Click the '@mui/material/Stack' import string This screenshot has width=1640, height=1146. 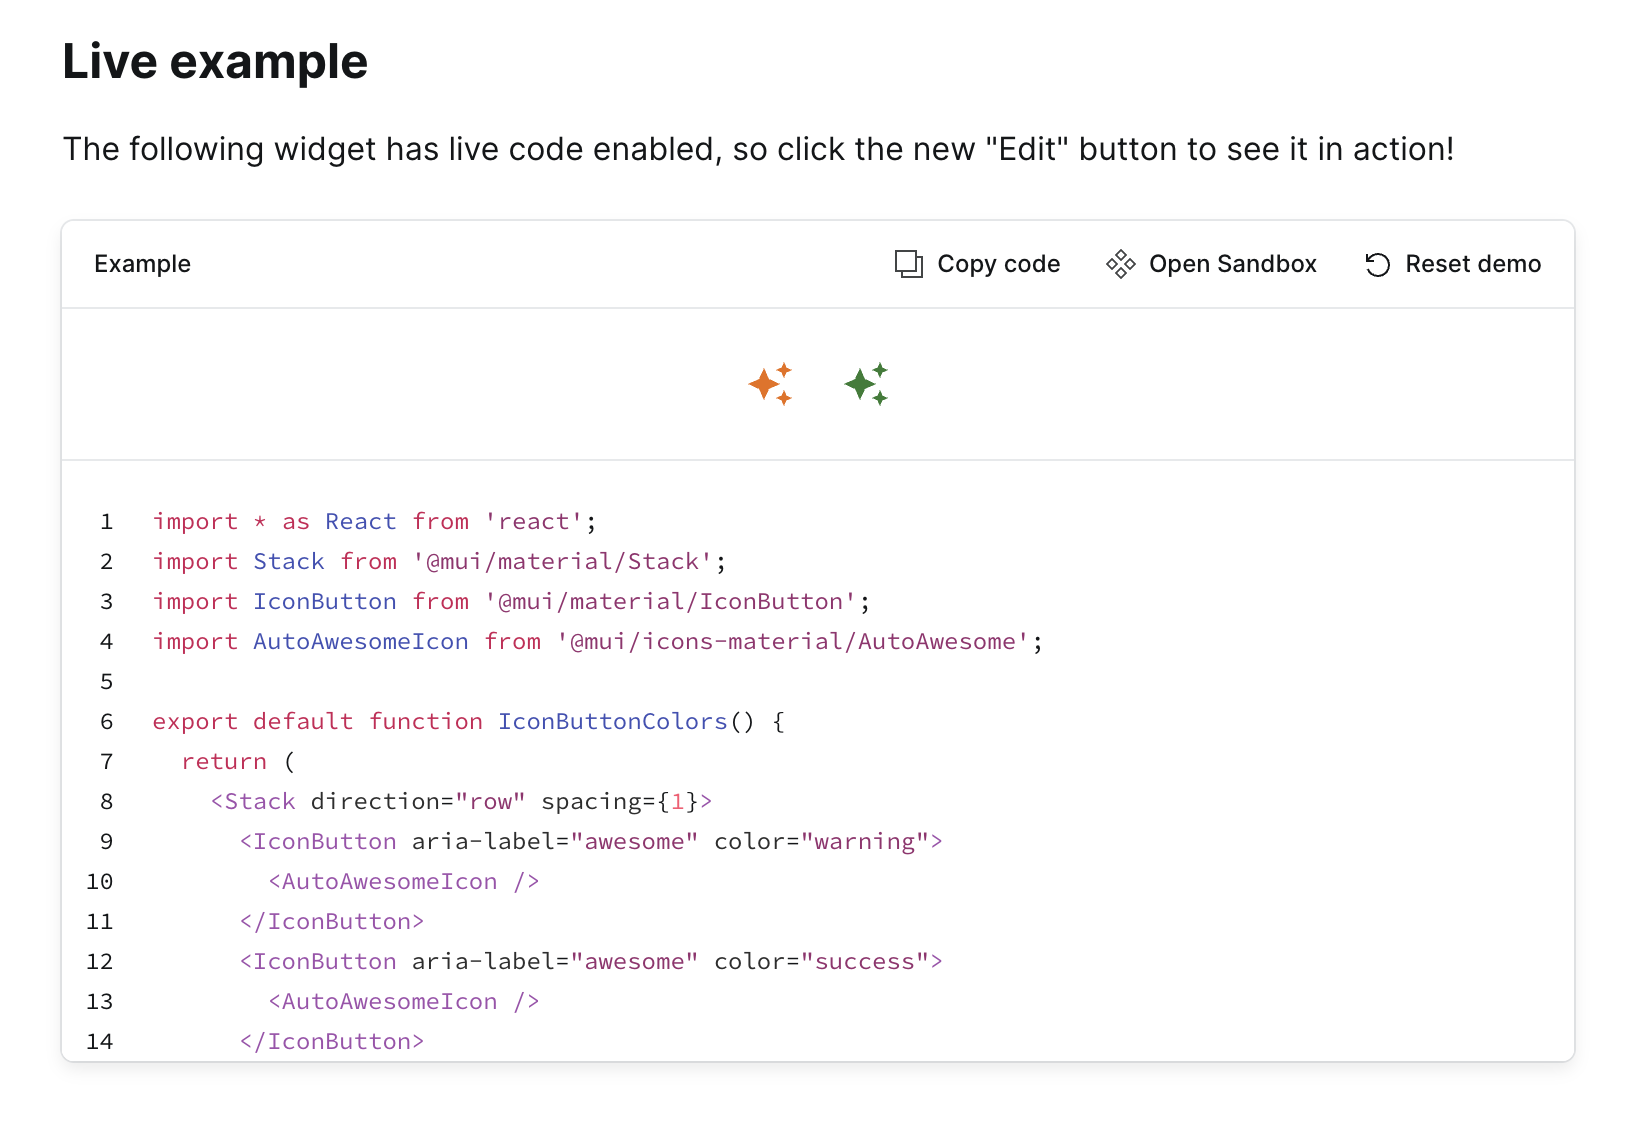point(563,562)
